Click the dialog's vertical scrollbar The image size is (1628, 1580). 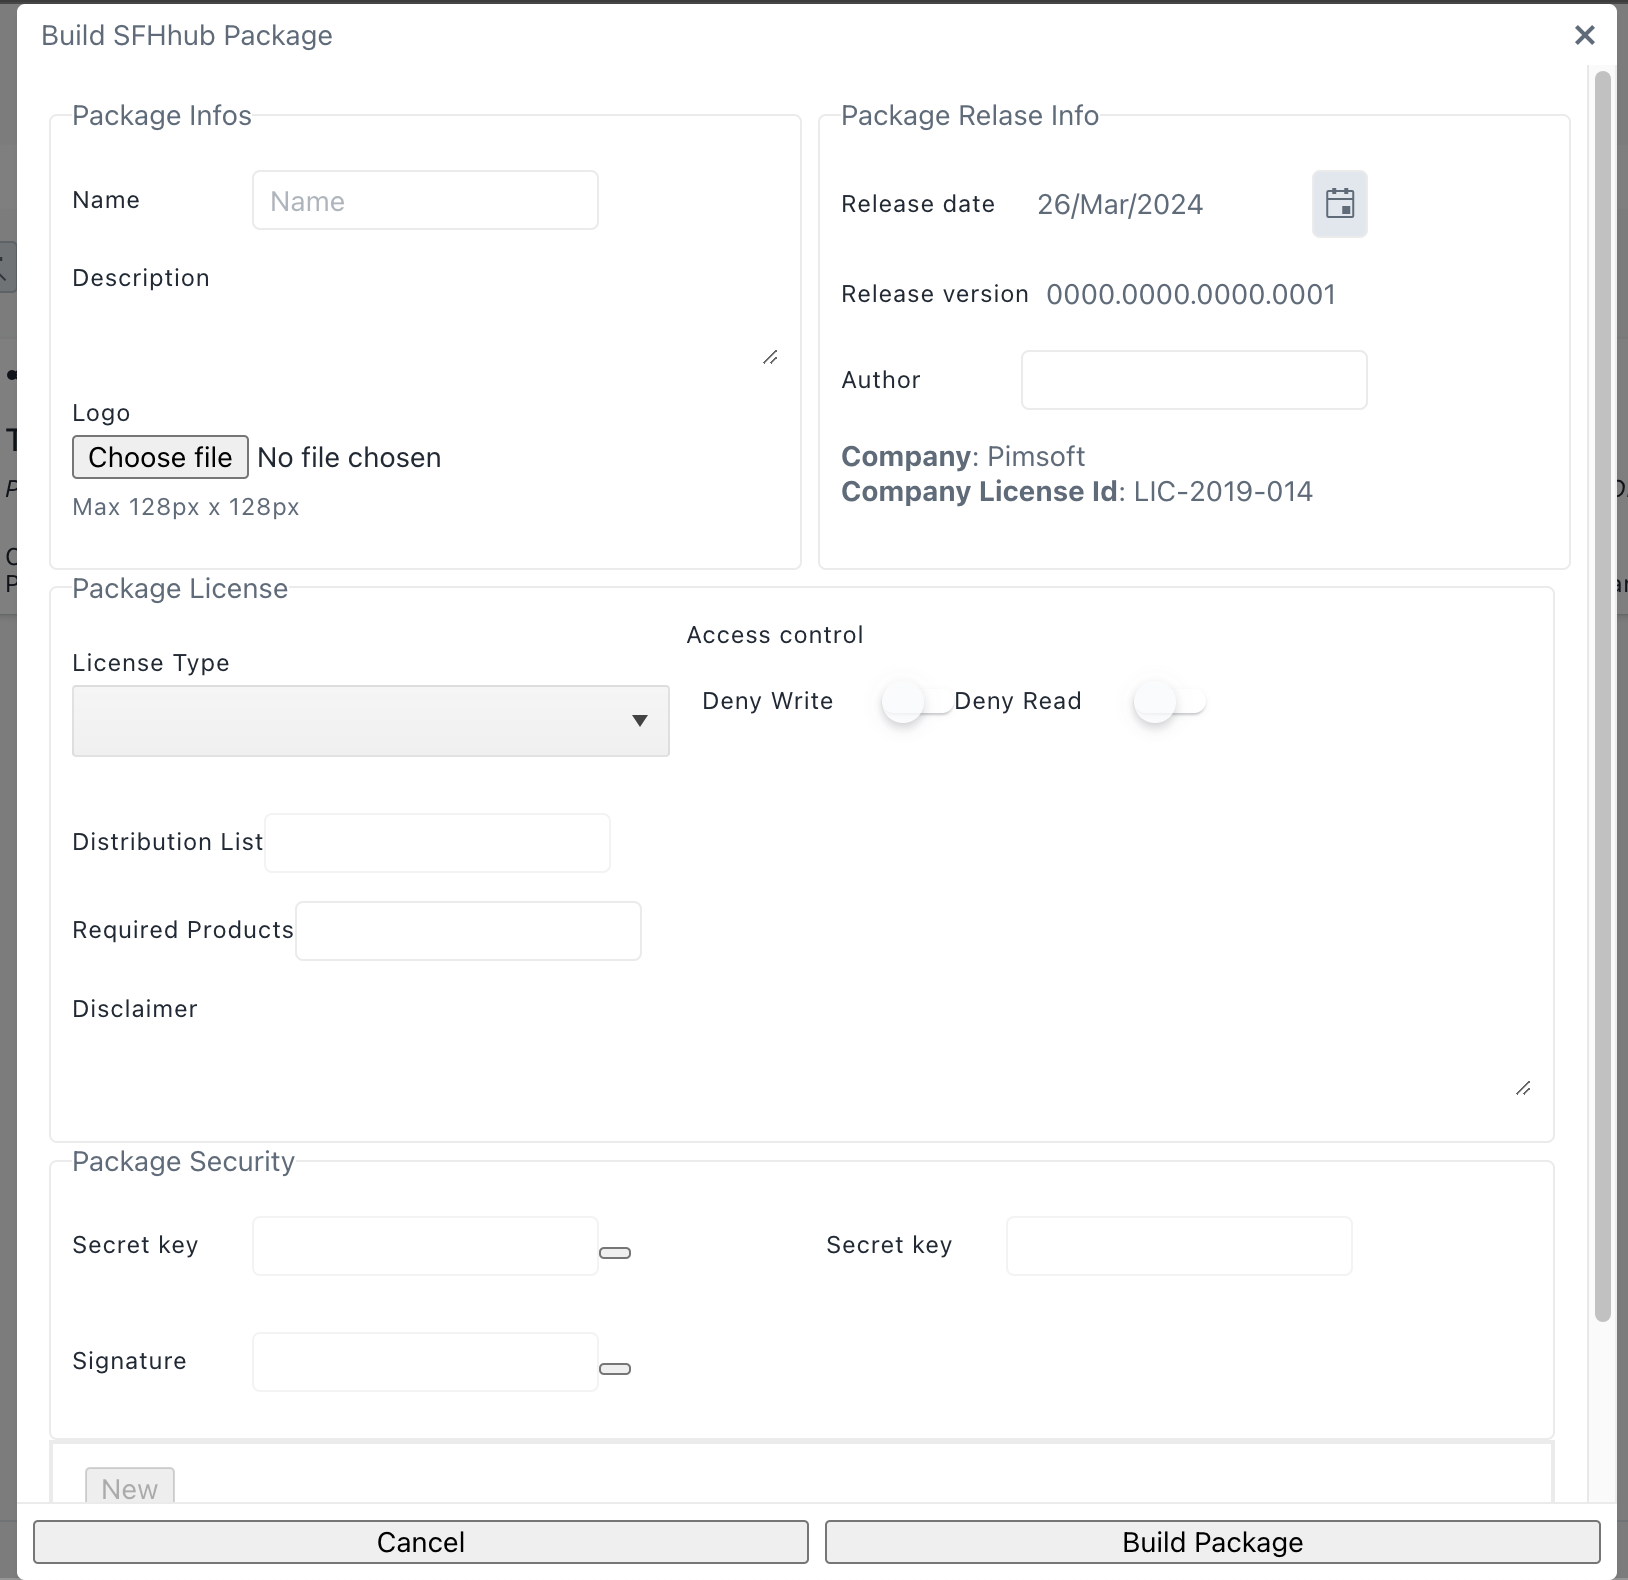(x=1602, y=700)
